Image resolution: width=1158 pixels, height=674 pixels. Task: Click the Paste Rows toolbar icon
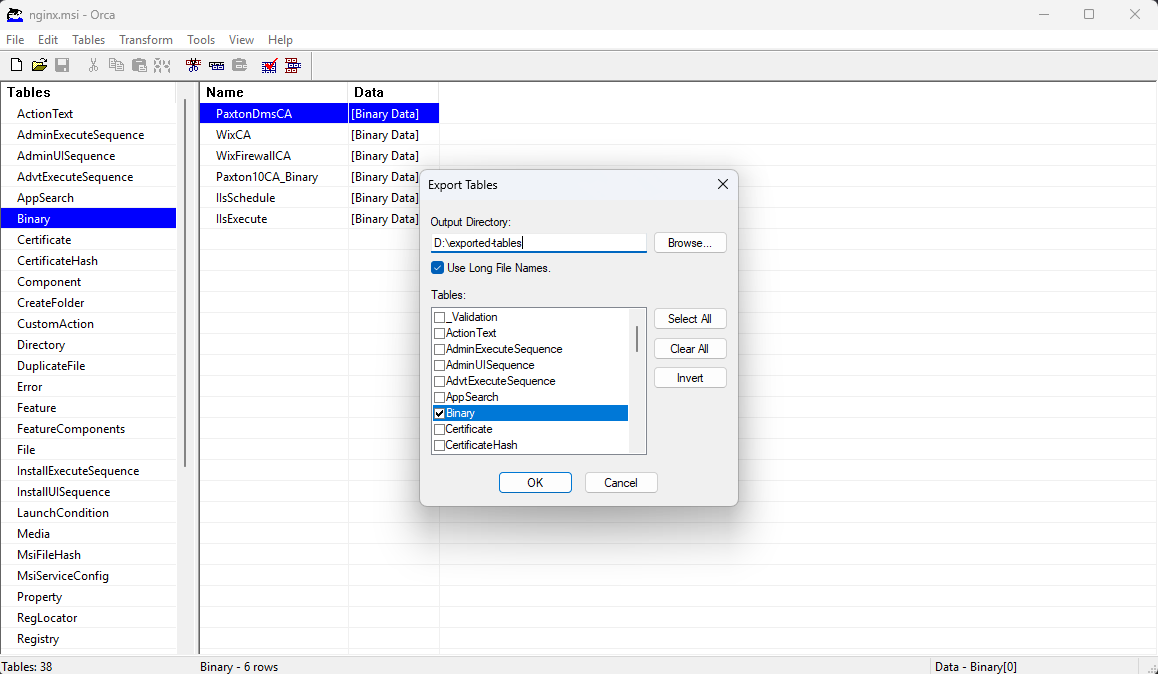point(239,64)
